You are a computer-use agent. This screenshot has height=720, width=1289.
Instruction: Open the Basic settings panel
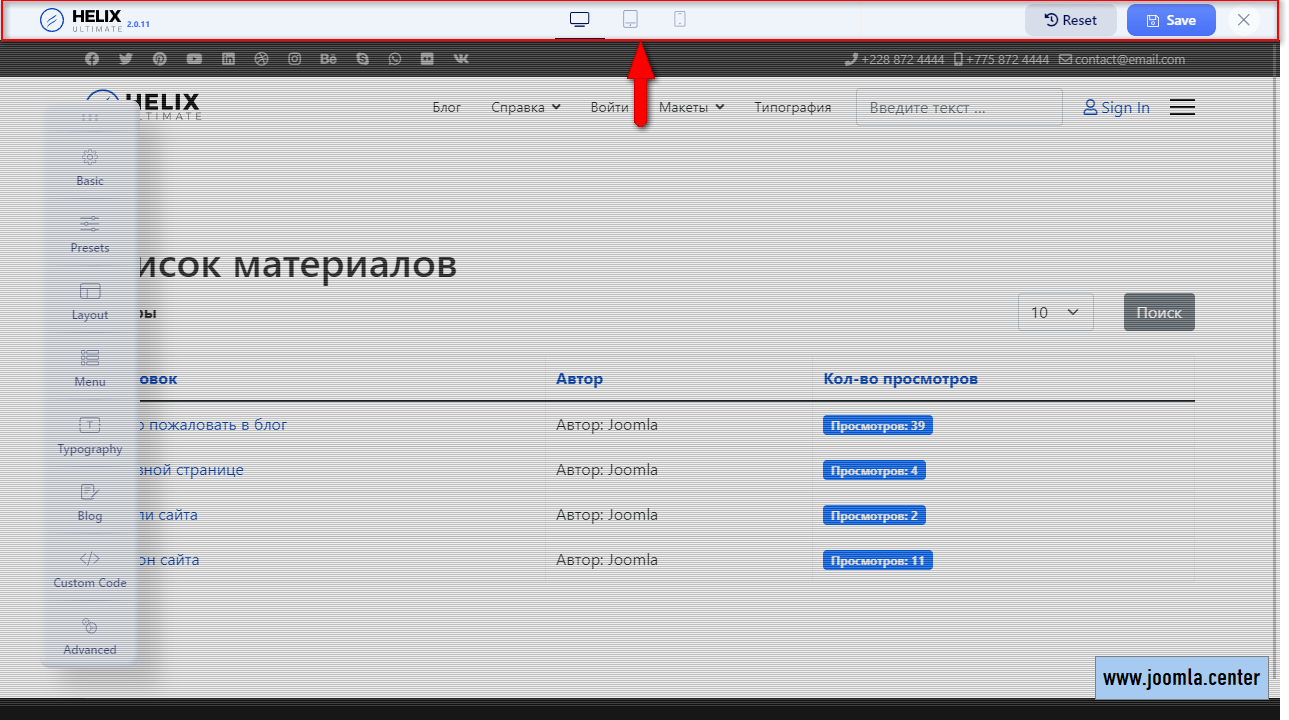[x=90, y=167]
